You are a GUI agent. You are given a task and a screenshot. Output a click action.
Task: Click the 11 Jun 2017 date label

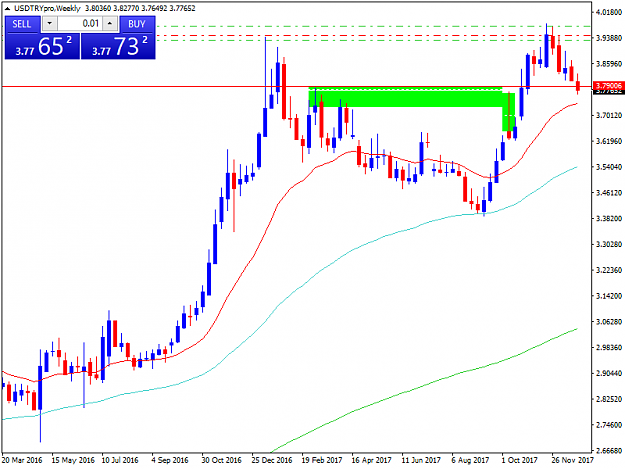click(421, 460)
